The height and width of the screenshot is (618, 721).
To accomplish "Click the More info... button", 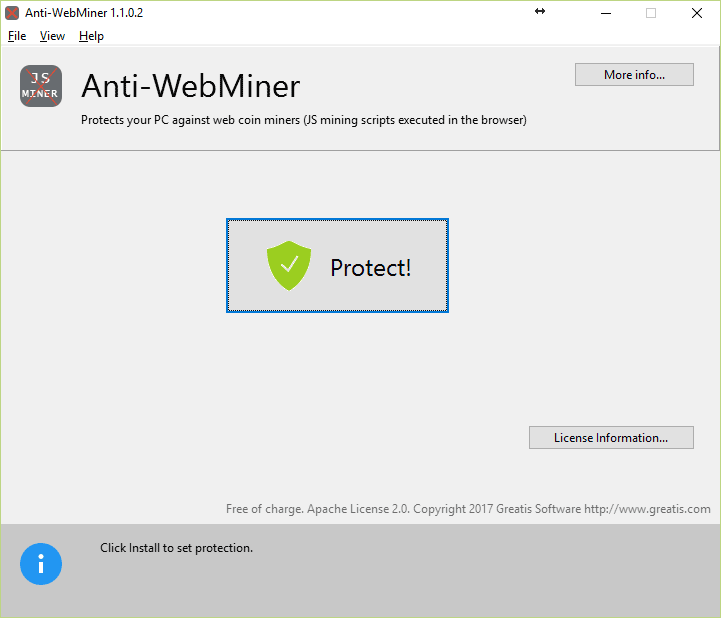I will (x=634, y=74).
